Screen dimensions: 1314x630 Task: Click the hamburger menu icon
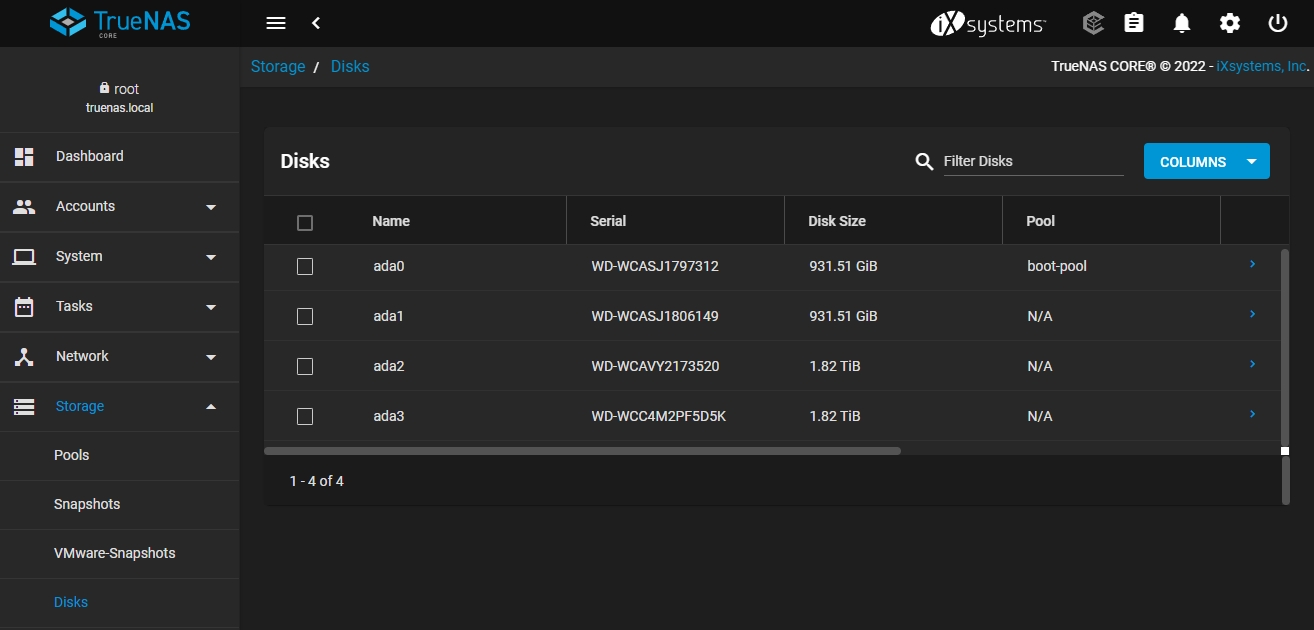[x=276, y=23]
